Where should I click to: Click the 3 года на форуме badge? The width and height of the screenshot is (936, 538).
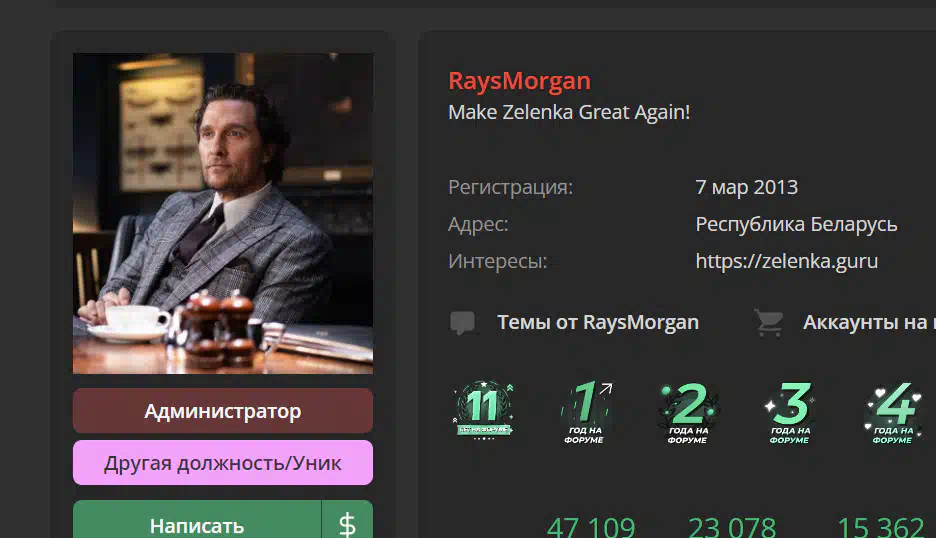[790, 413]
